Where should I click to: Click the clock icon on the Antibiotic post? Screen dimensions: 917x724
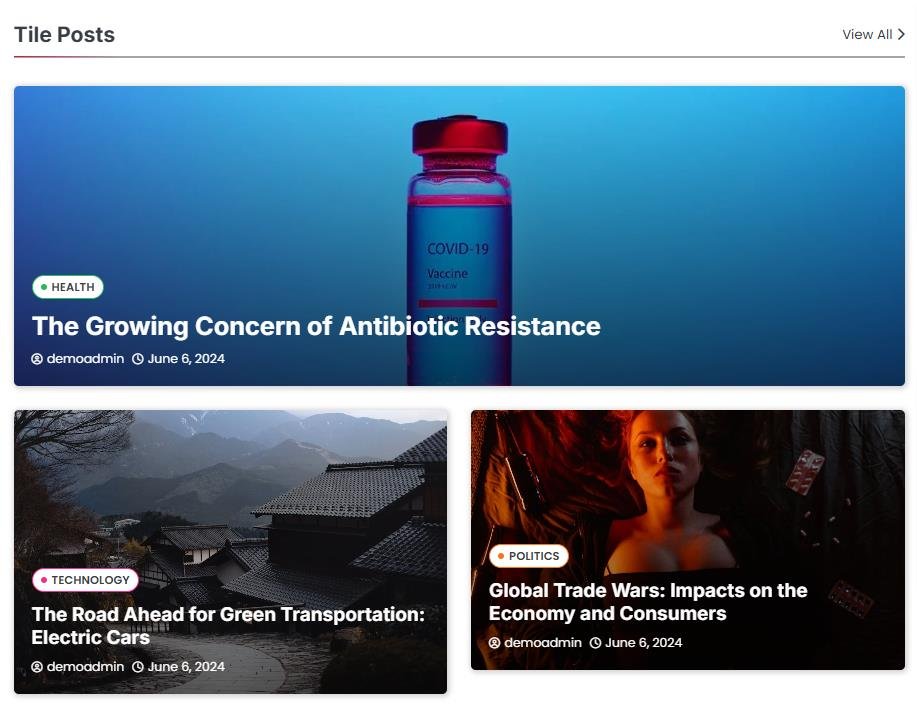pyautogui.click(x=138, y=359)
